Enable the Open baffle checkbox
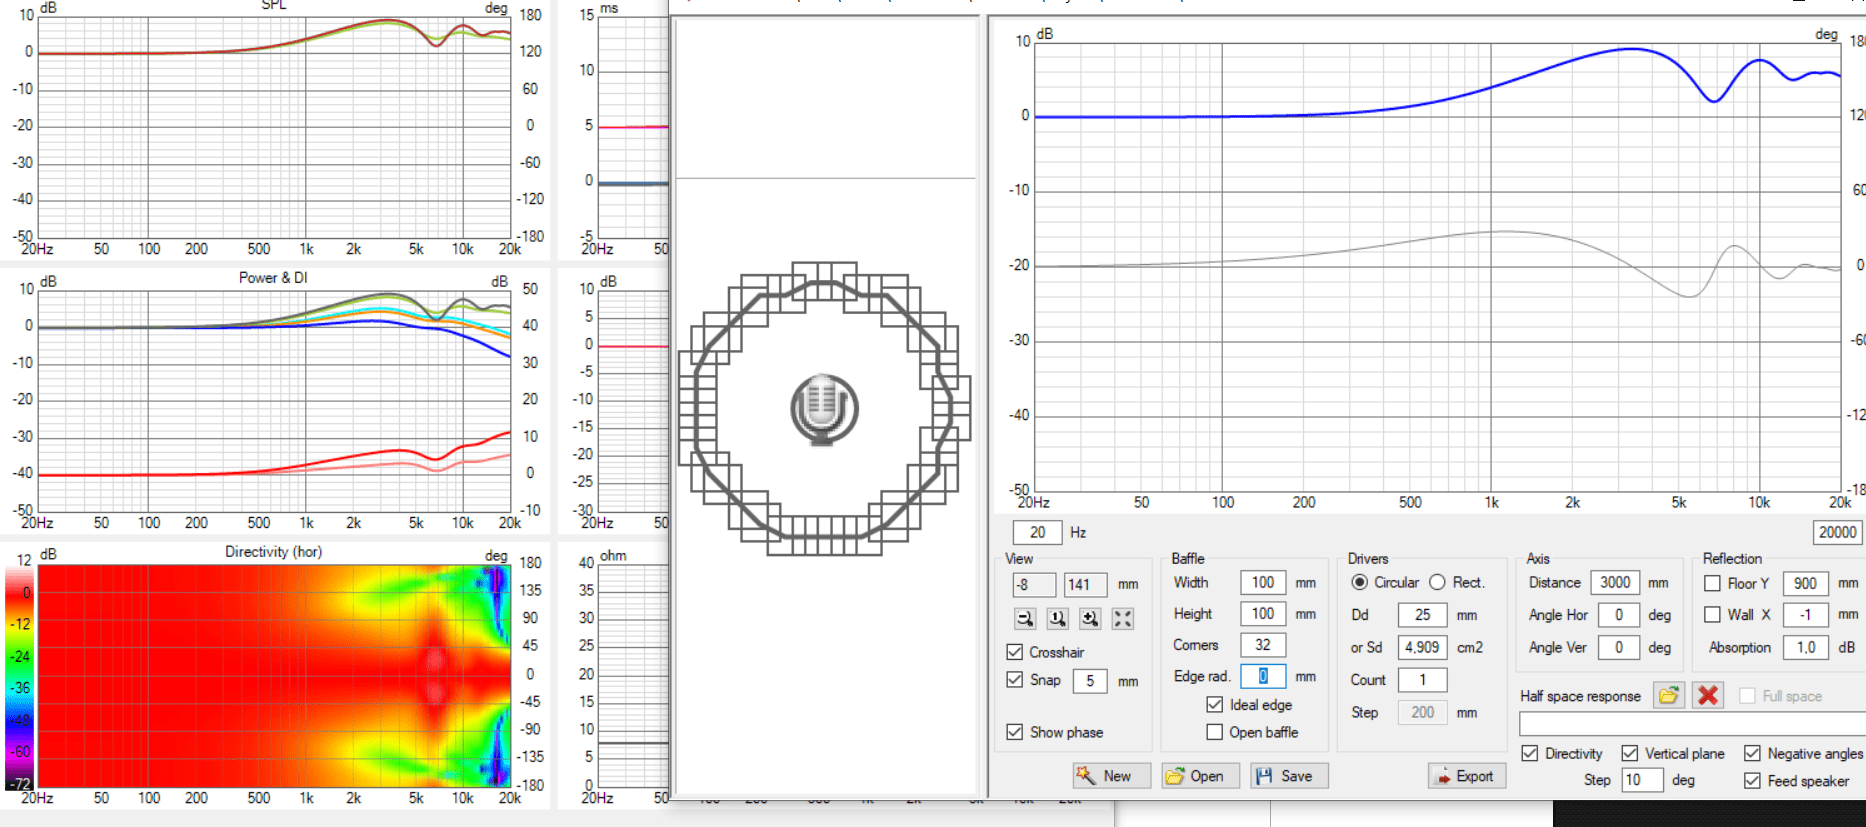Viewport: 1866px width, 827px height. point(1215,732)
